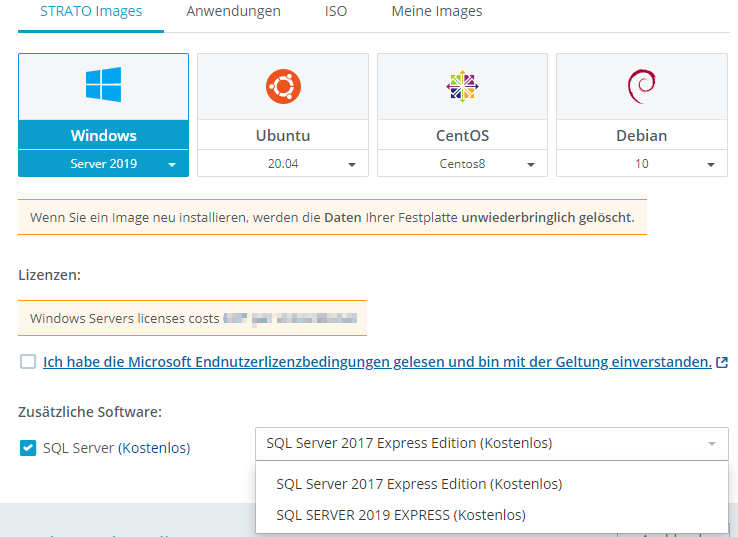Collapse the SQL Server edition combo box
This screenshot has width=738, height=537.
492,443
